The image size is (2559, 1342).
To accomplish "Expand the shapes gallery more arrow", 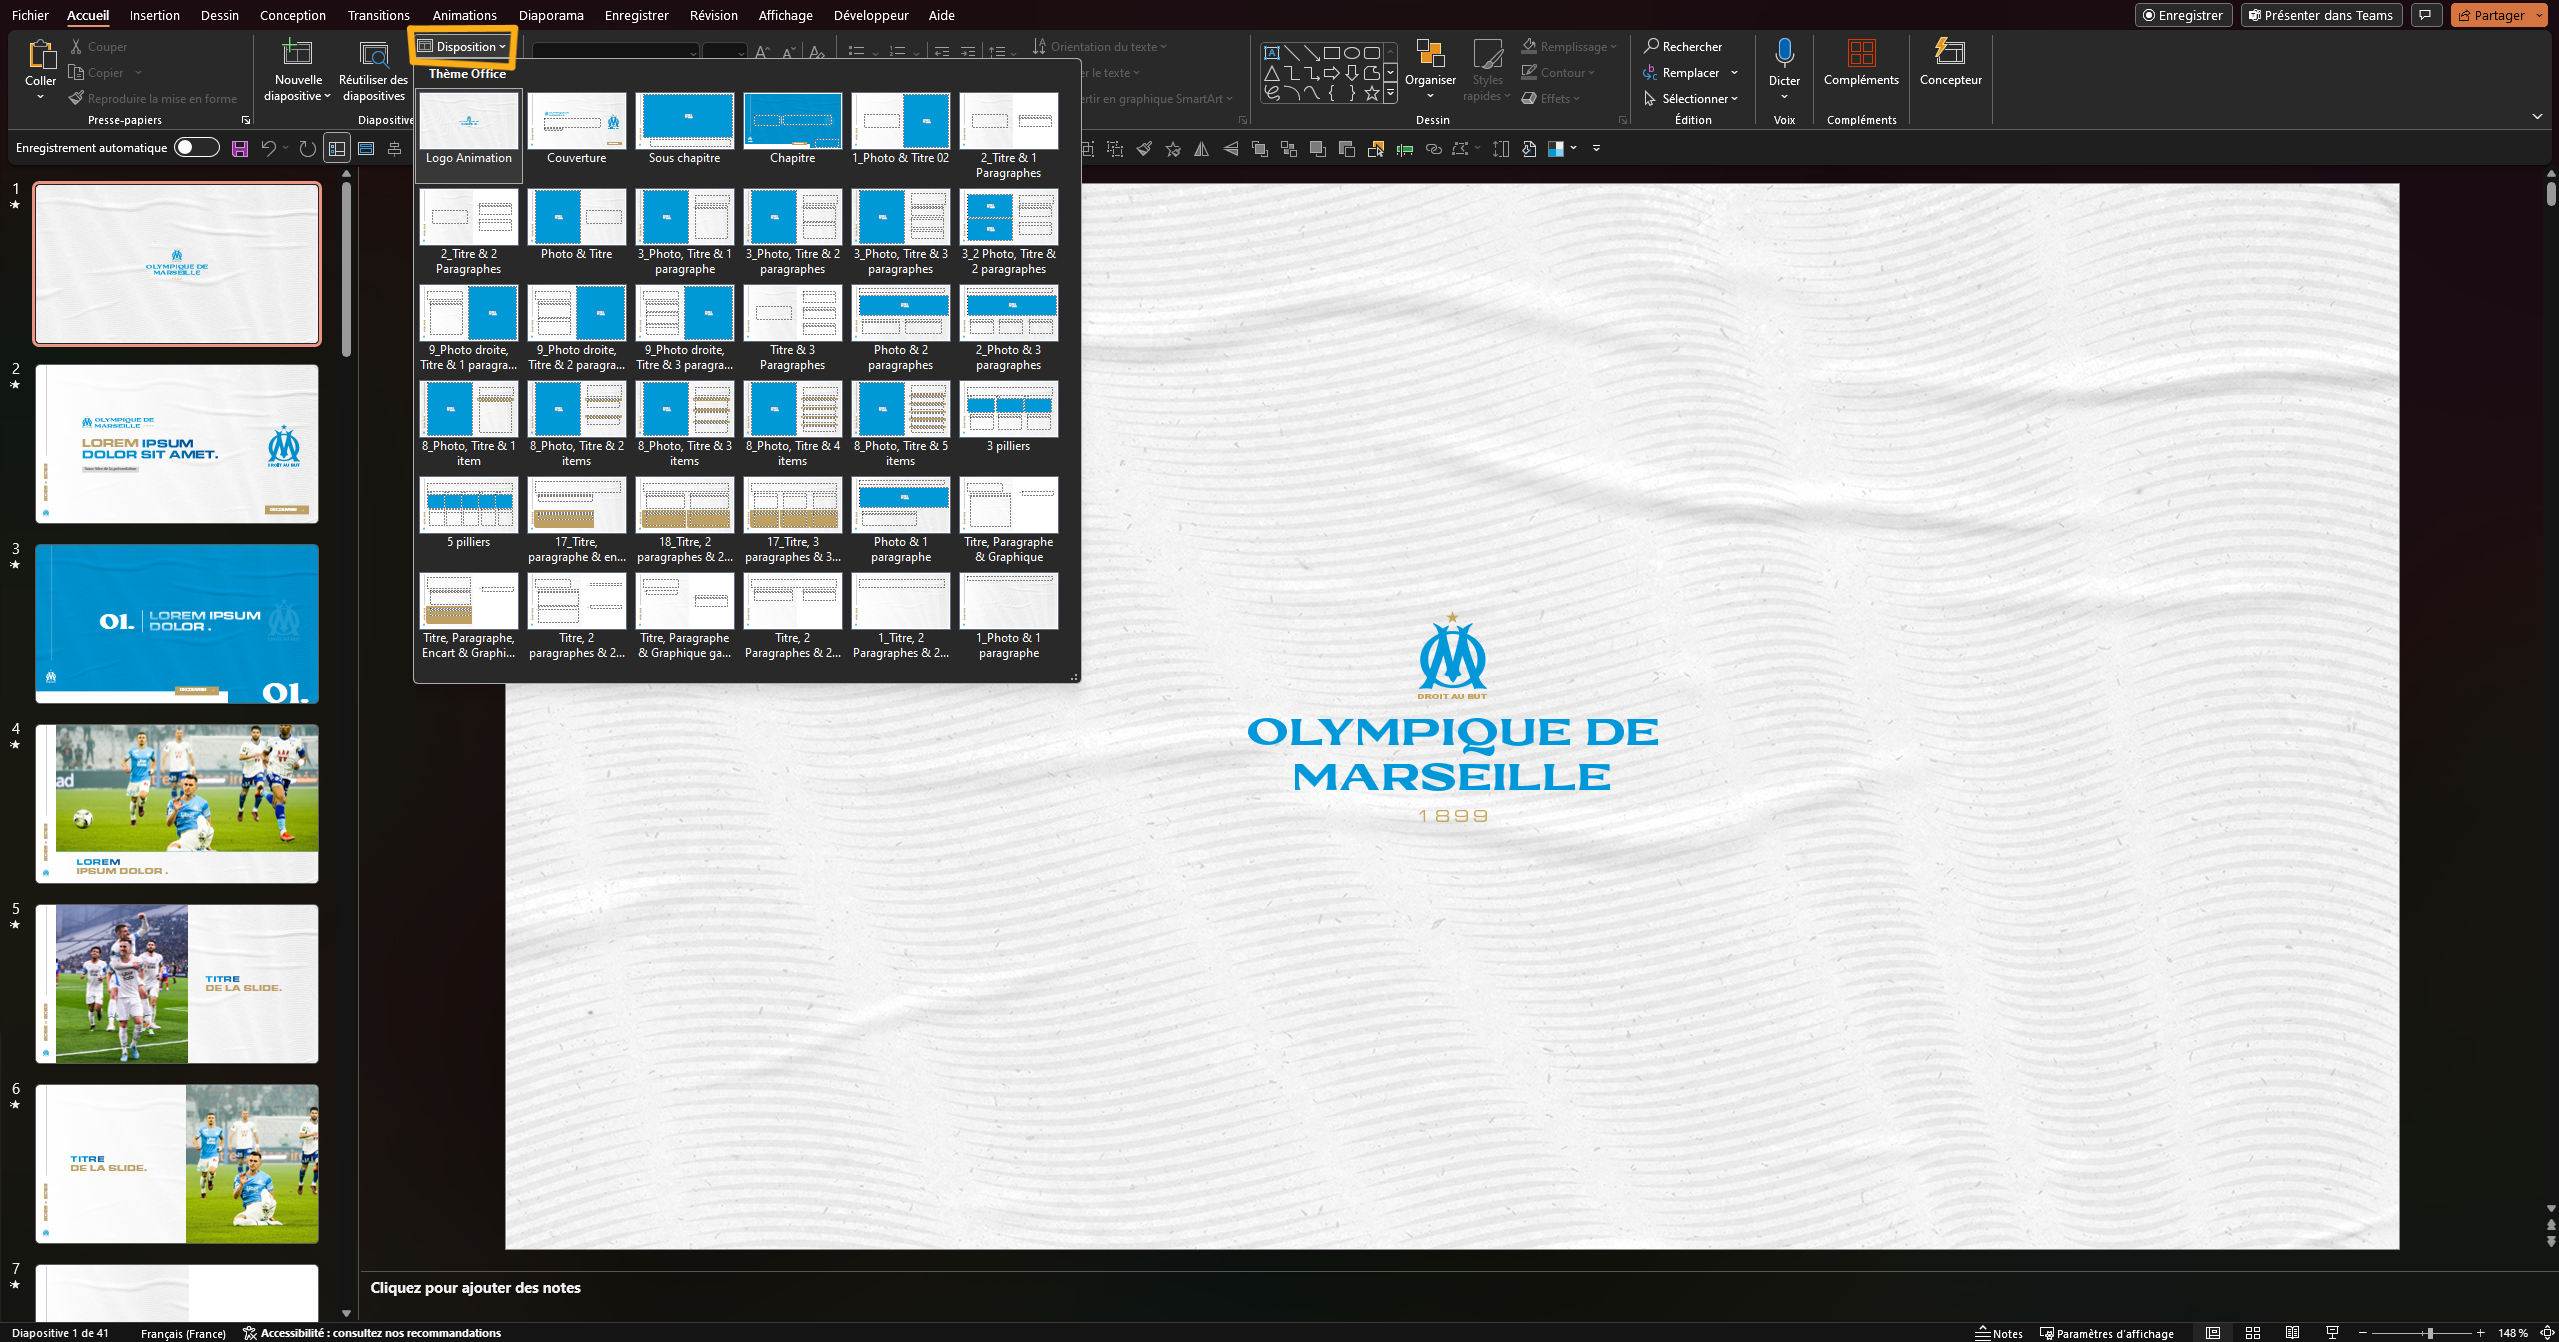I will 1390,93.
